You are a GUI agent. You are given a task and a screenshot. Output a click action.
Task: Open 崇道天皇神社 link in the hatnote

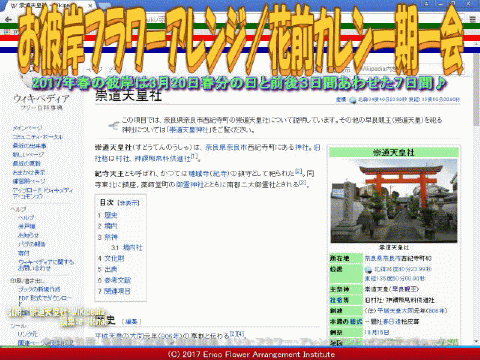pyautogui.click(x=189, y=130)
